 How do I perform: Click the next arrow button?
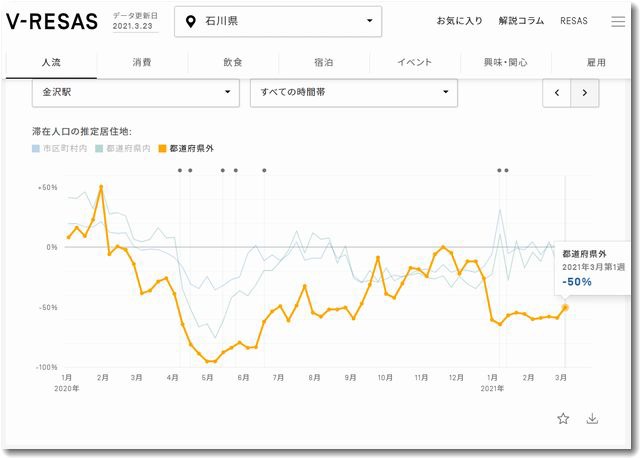585,93
